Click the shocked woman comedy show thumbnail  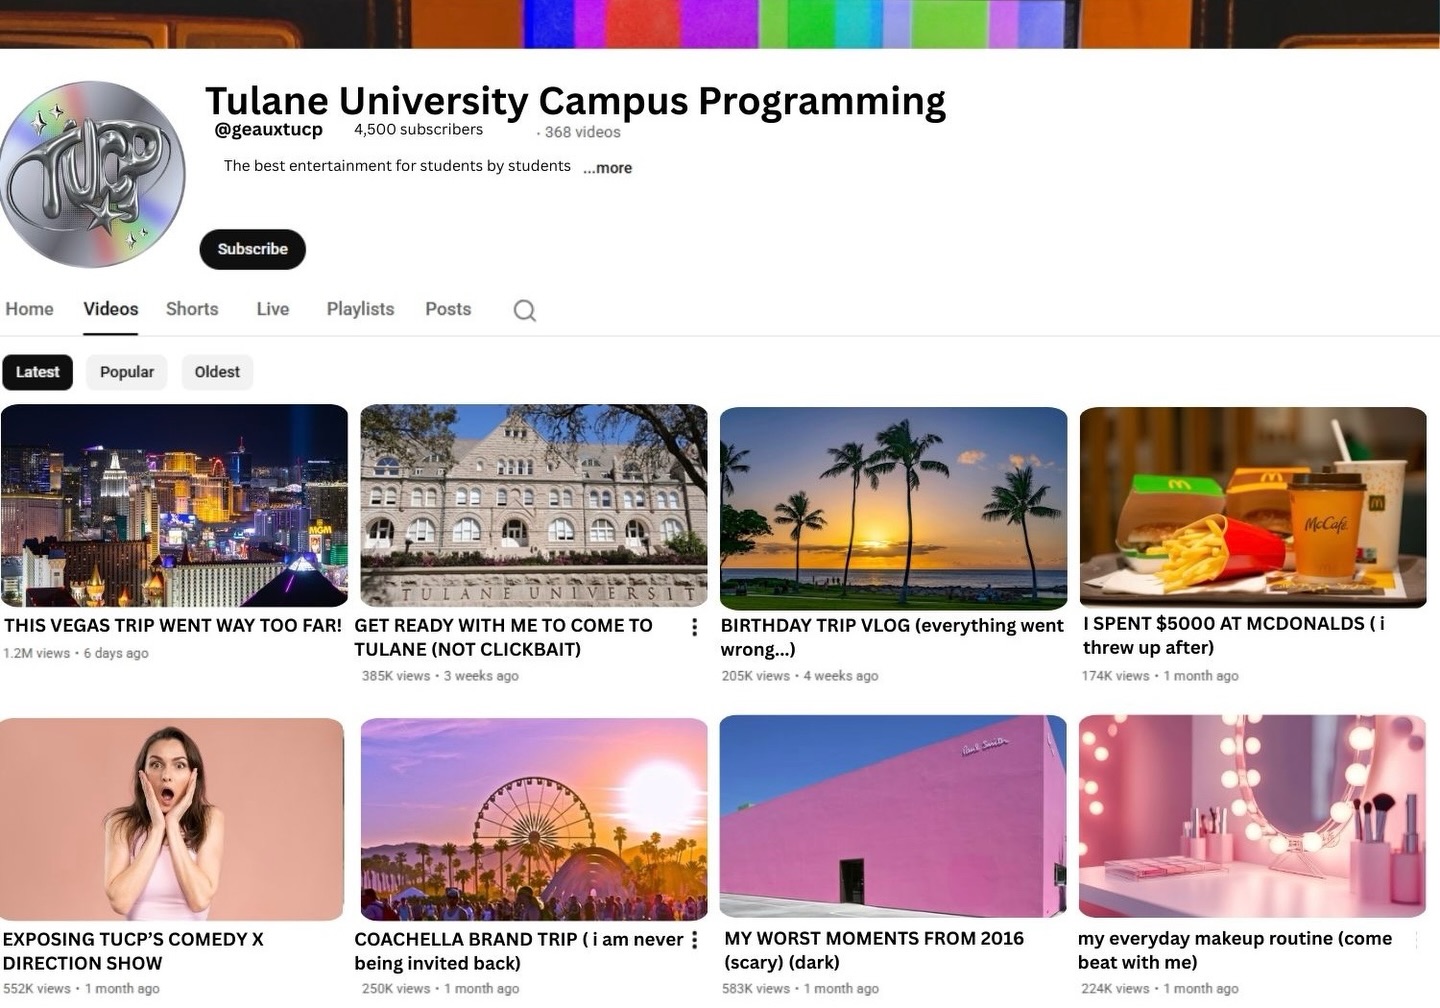172,819
